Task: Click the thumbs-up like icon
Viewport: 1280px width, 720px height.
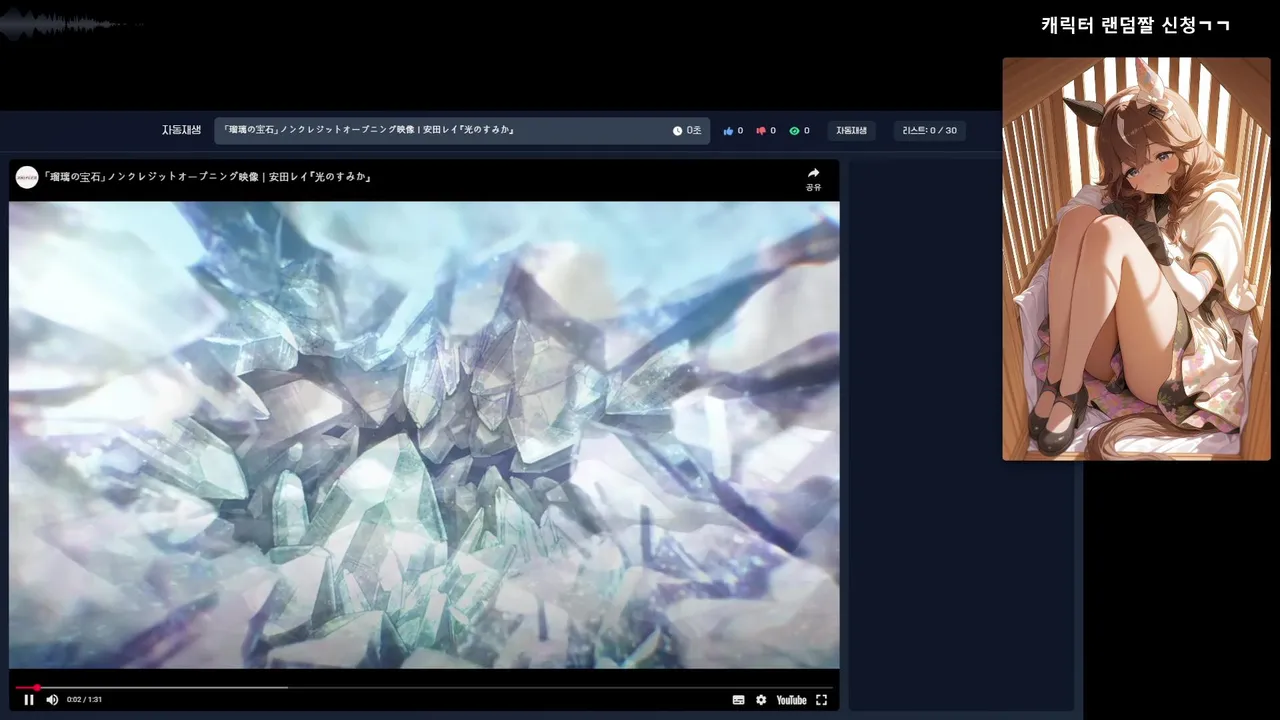Action: click(728, 131)
